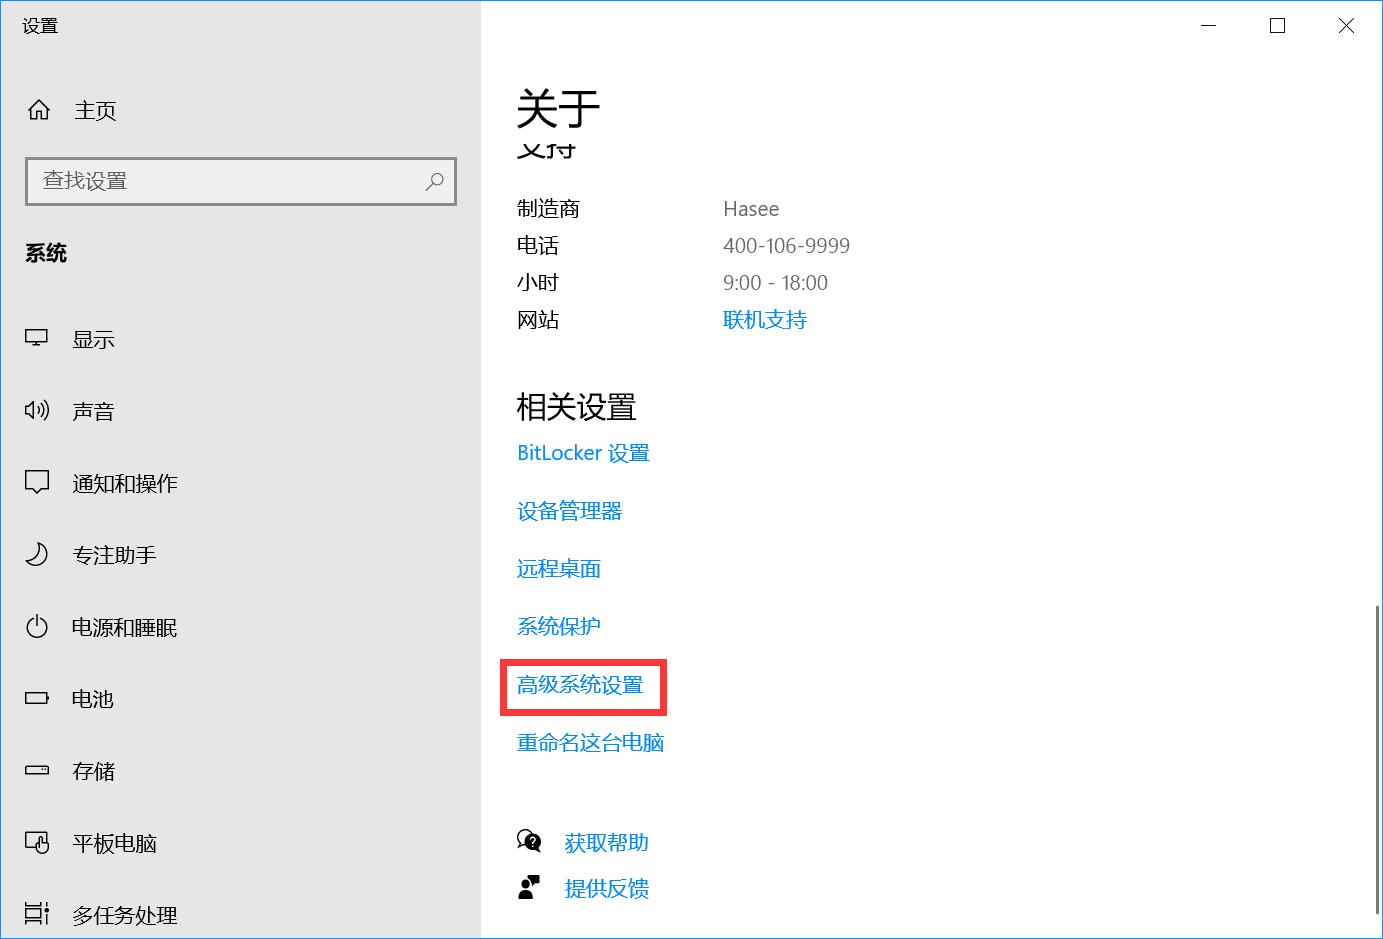Screen dimensions: 1383x939
Task: Click the search magnifier icon
Action: pos(434,181)
